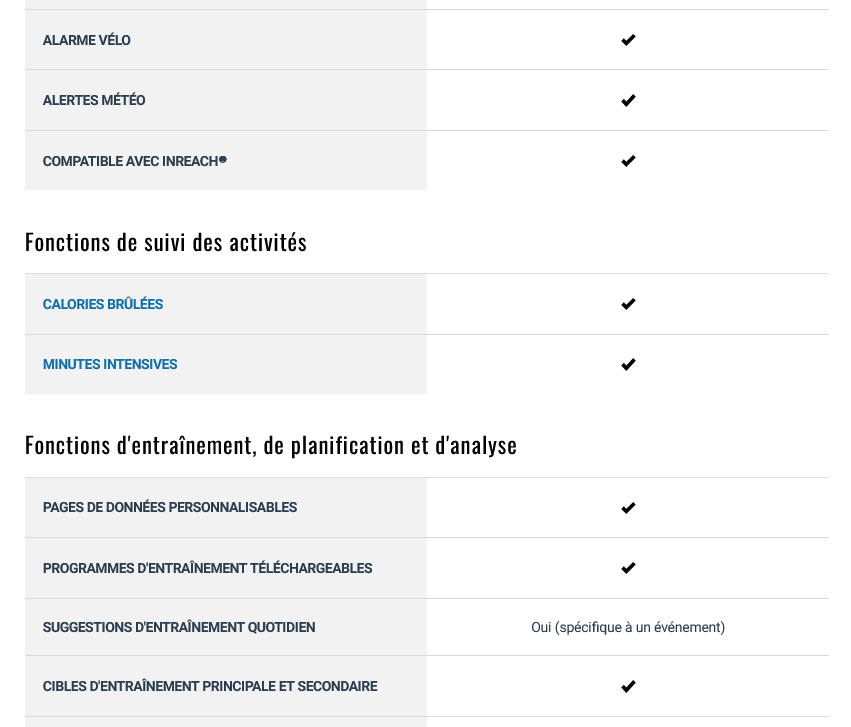851x727 pixels.
Task: Click Programmes d'entraînement téléchargeables label
Action: click(x=207, y=569)
